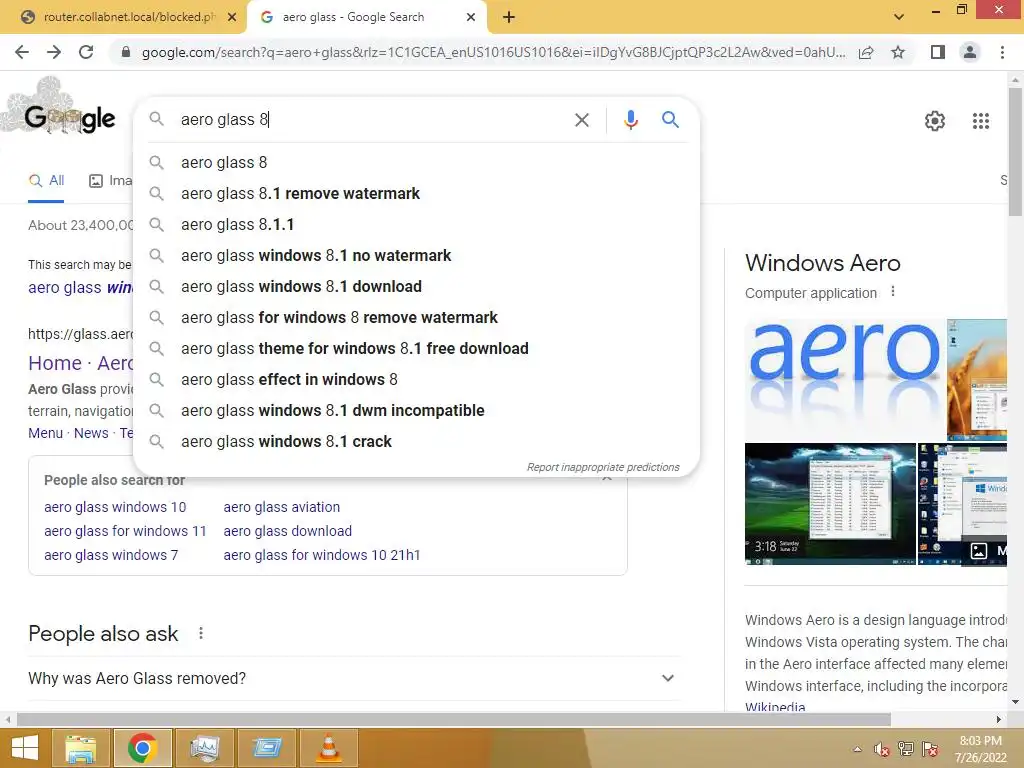Open the News sitelink under the result
The width and height of the screenshot is (1024, 768).
(x=91, y=433)
